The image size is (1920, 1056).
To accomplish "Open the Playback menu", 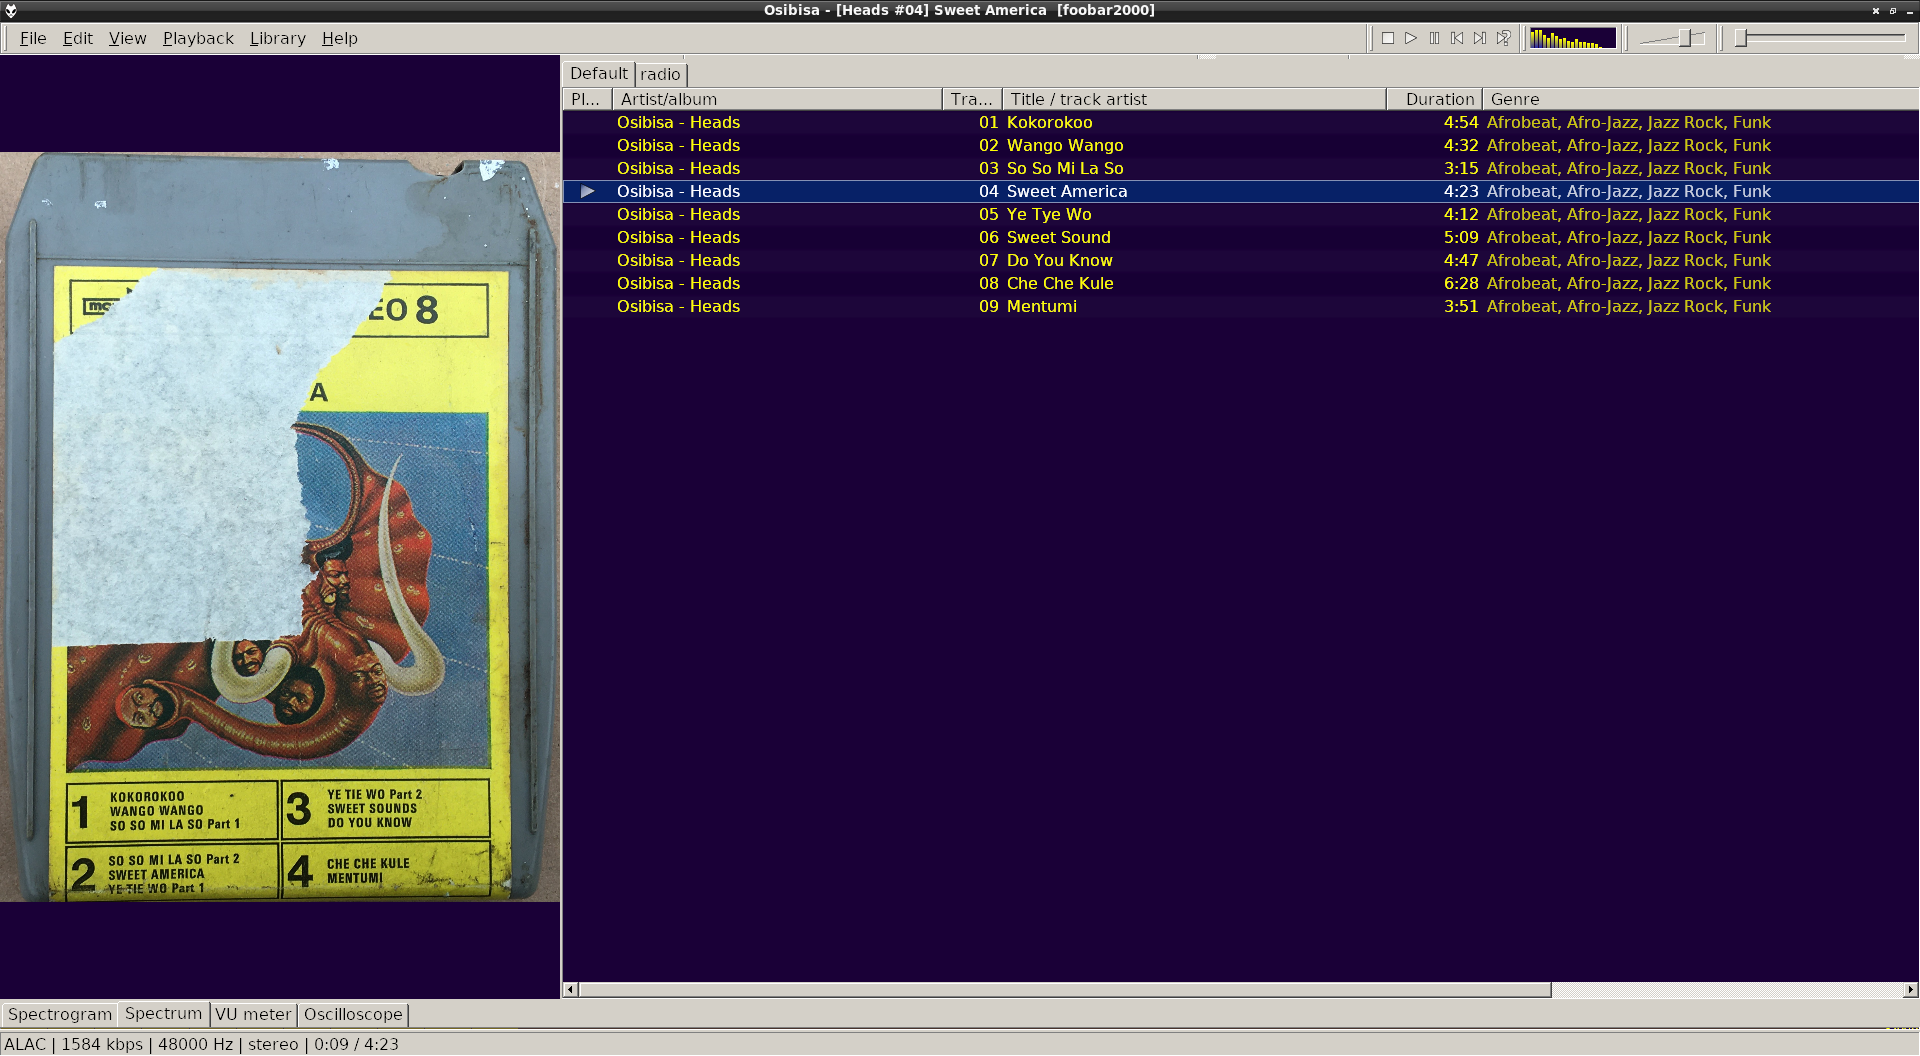I will 198,38.
